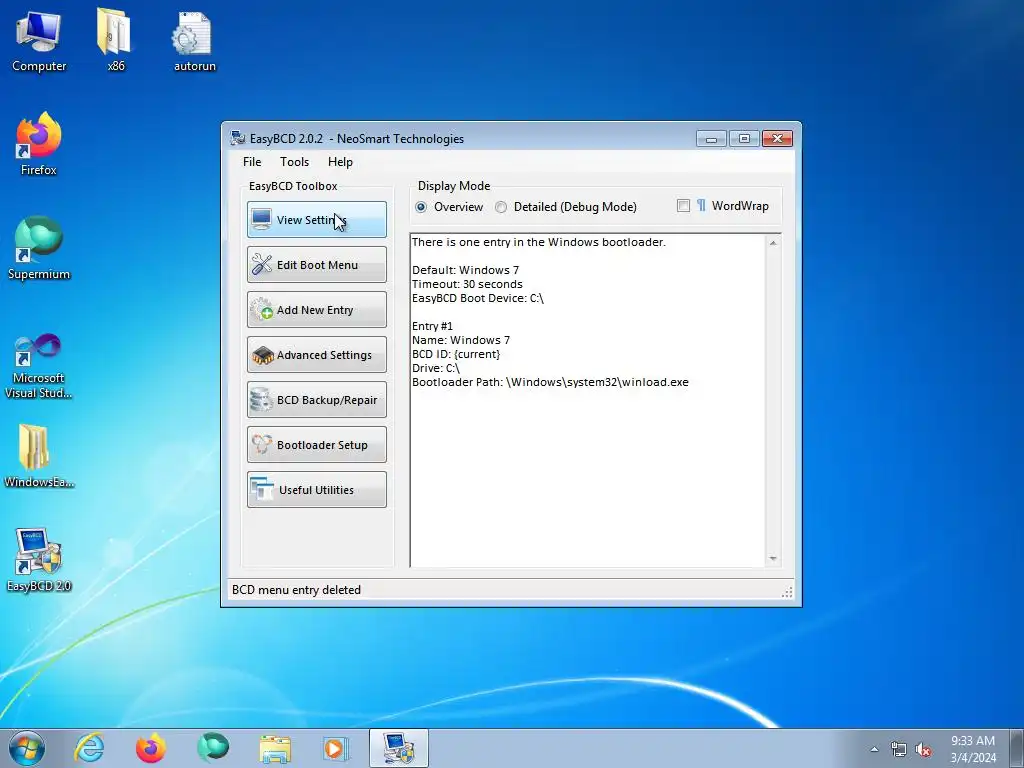1024x768 pixels.
Task: Open Advanced Settings in EasyBCD
Action: [x=317, y=355]
